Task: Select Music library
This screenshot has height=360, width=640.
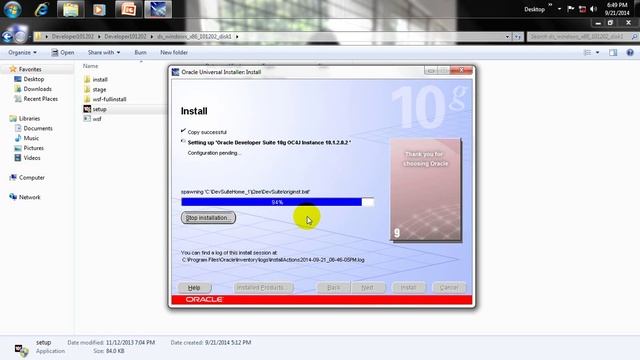Action: [31, 138]
